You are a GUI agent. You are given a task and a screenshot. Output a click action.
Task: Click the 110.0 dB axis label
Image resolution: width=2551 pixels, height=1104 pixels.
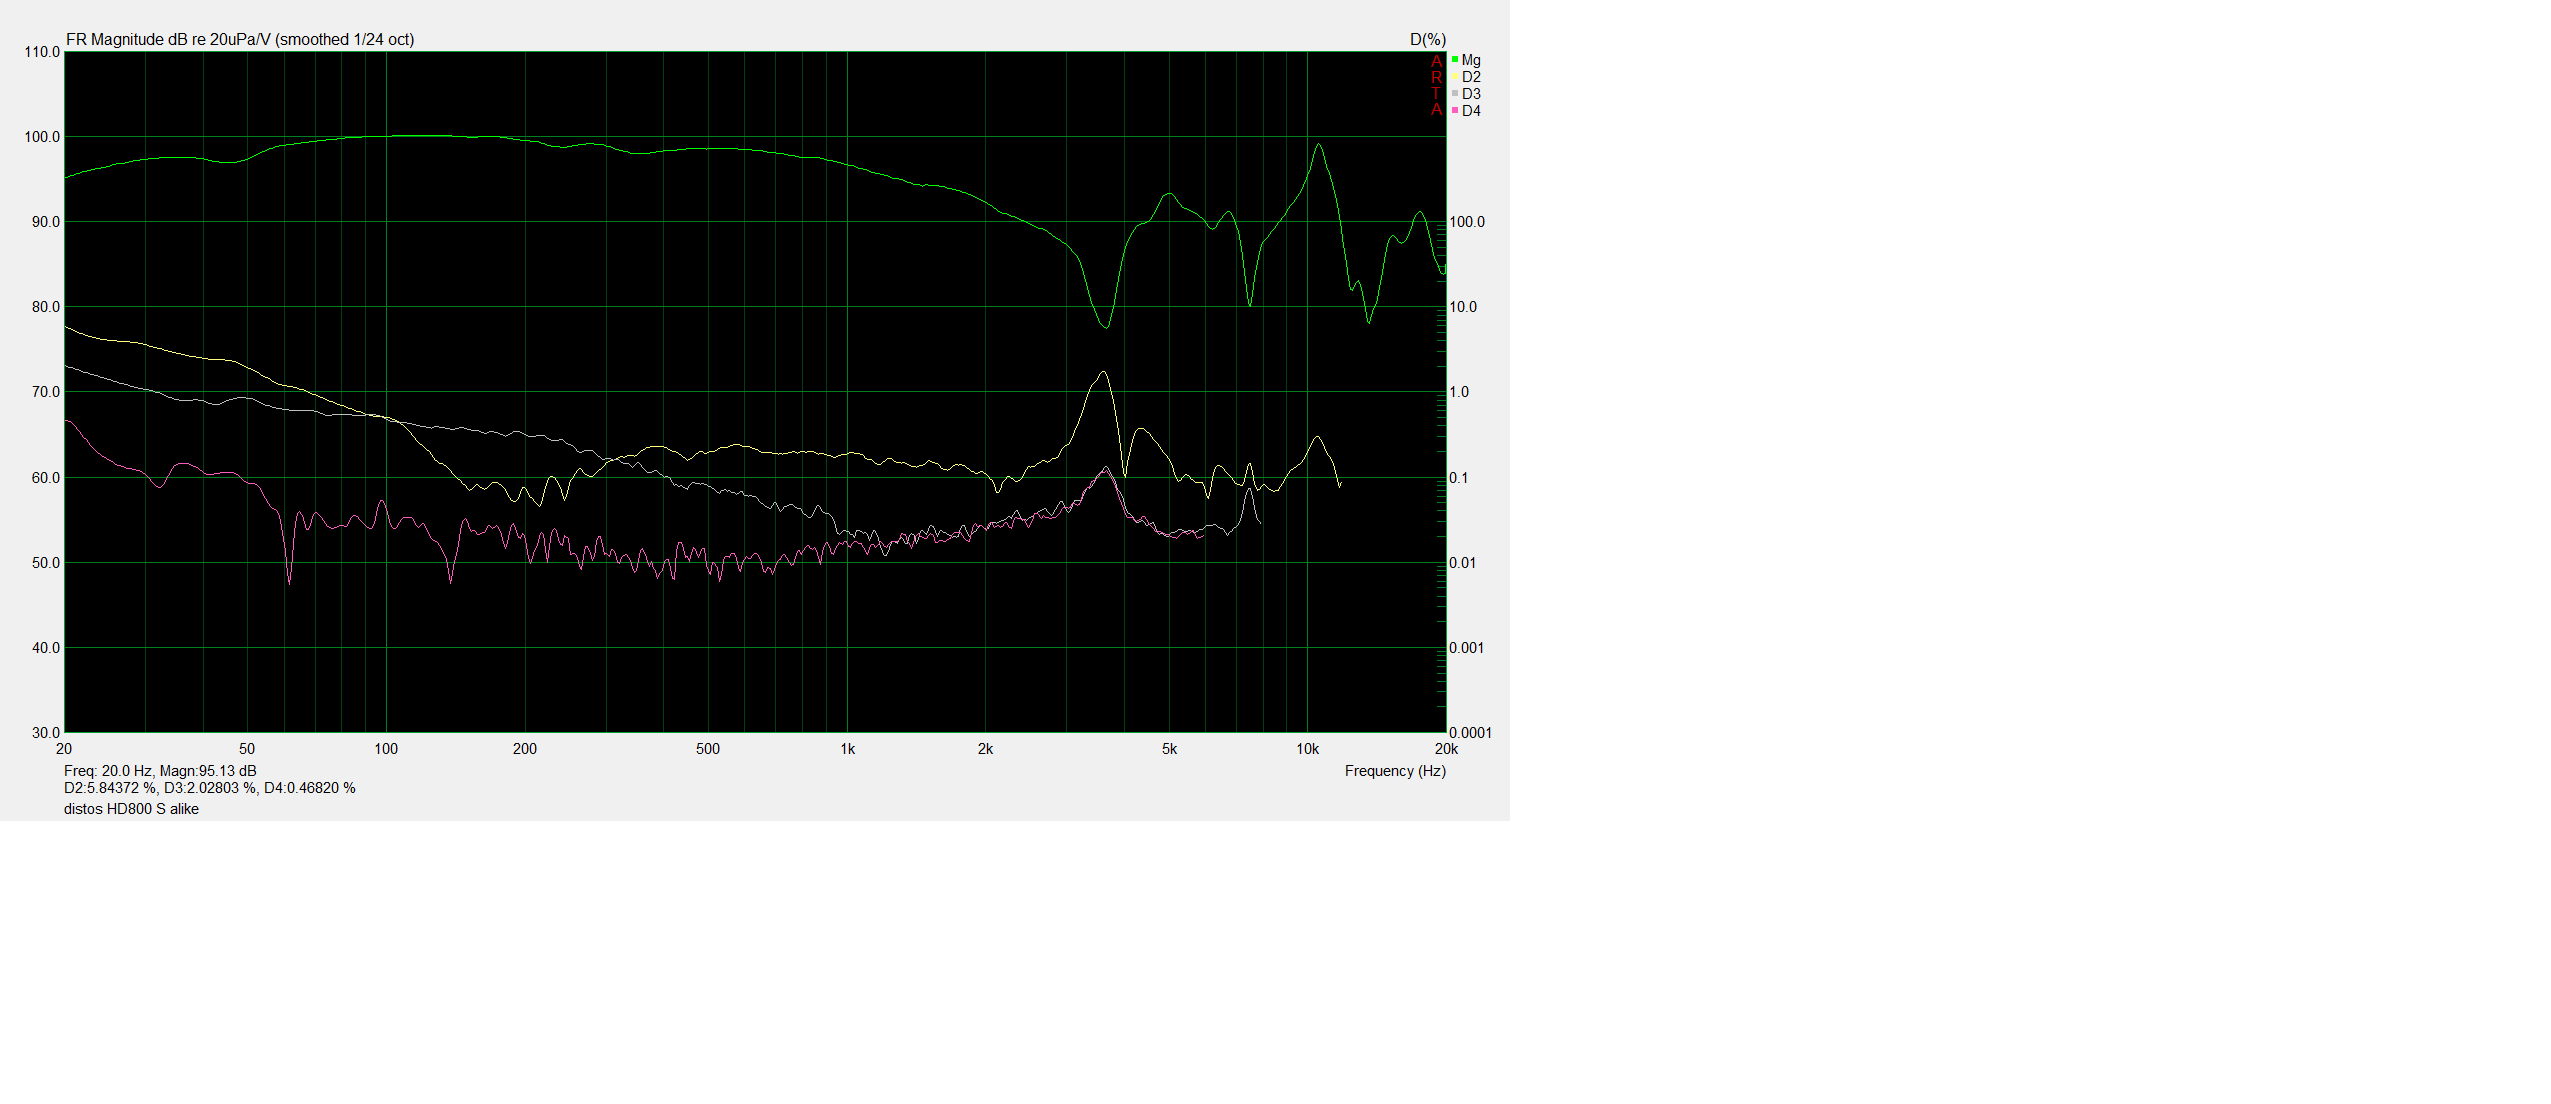42,52
